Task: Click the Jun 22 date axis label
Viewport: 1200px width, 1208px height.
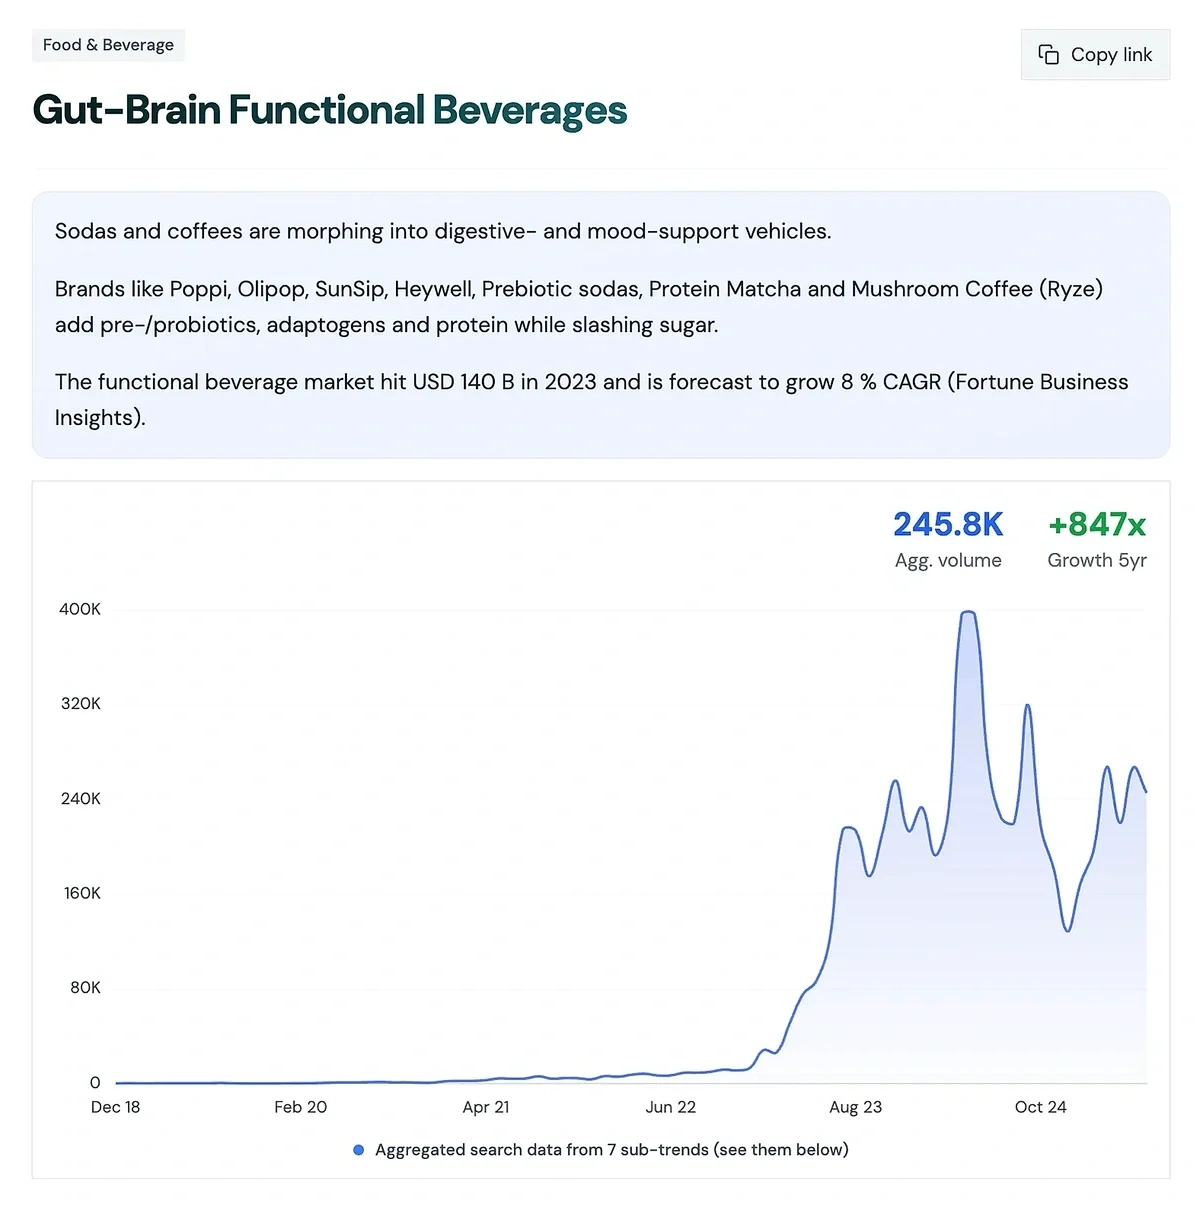Action: (670, 1107)
